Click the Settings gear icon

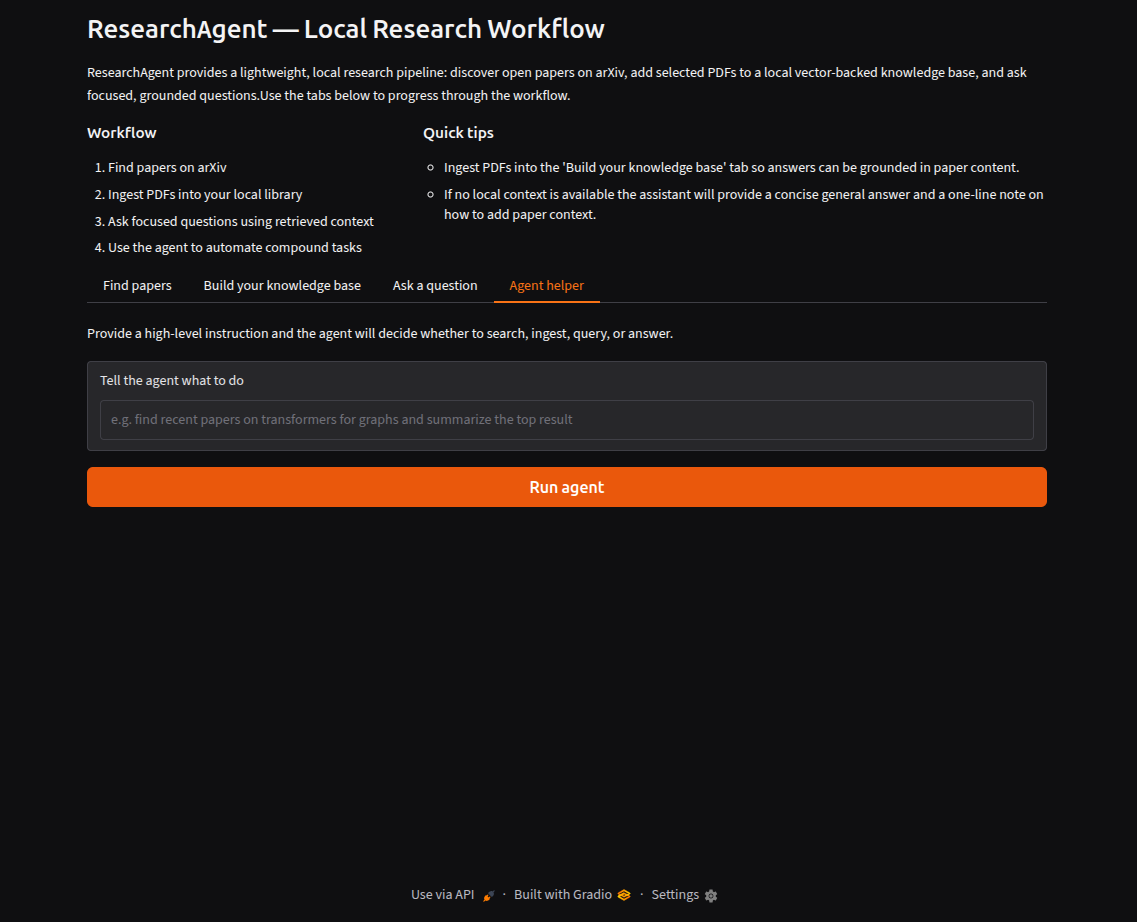tap(711, 896)
